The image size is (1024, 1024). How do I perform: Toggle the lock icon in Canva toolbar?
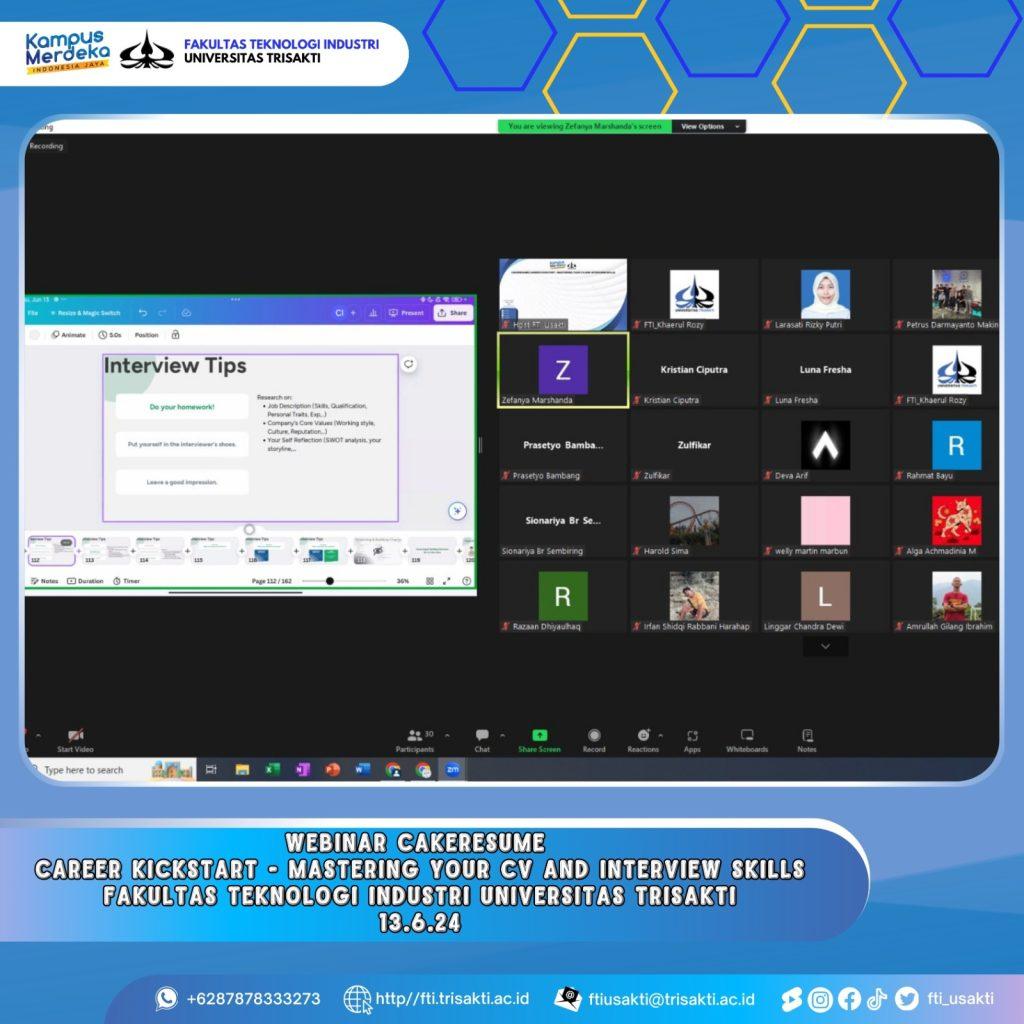pyautogui.click(x=175, y=334)
